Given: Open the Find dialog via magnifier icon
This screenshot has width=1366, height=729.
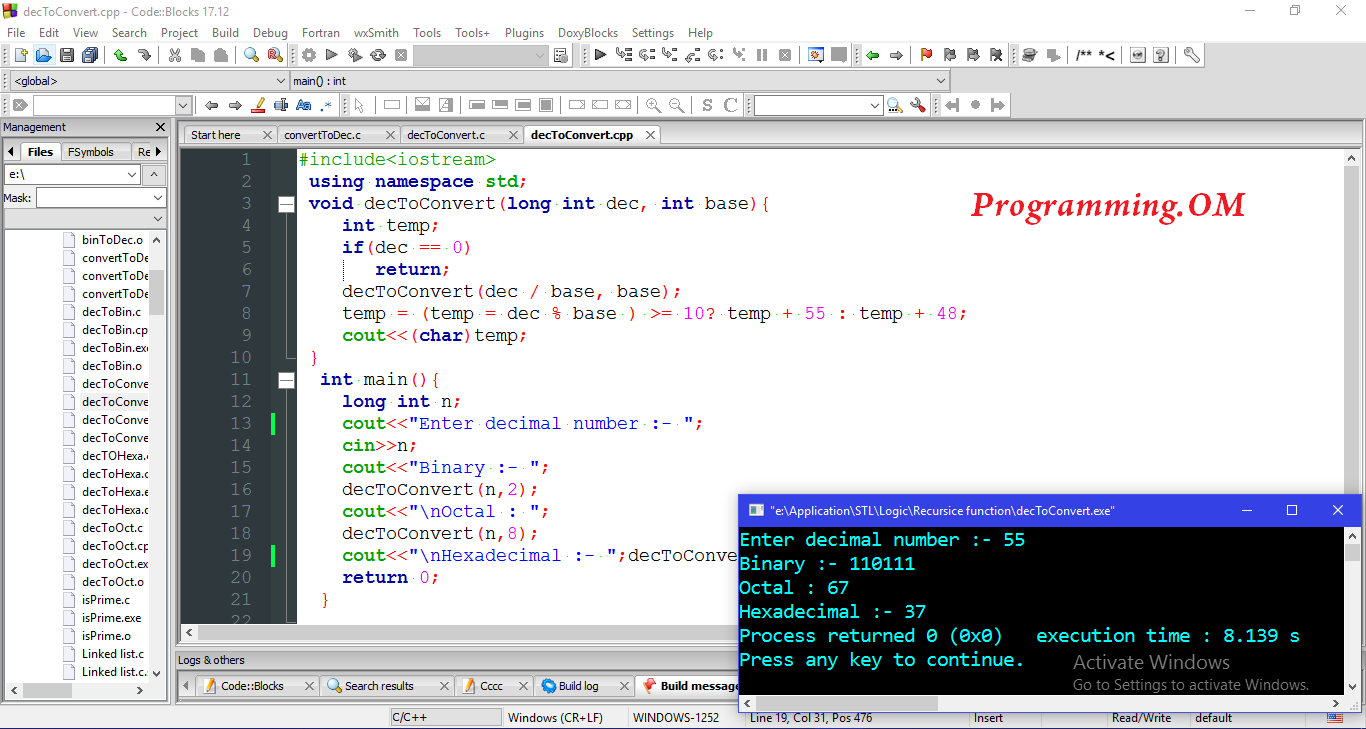Looking at the screenshot, I should [x=249, y=55].
